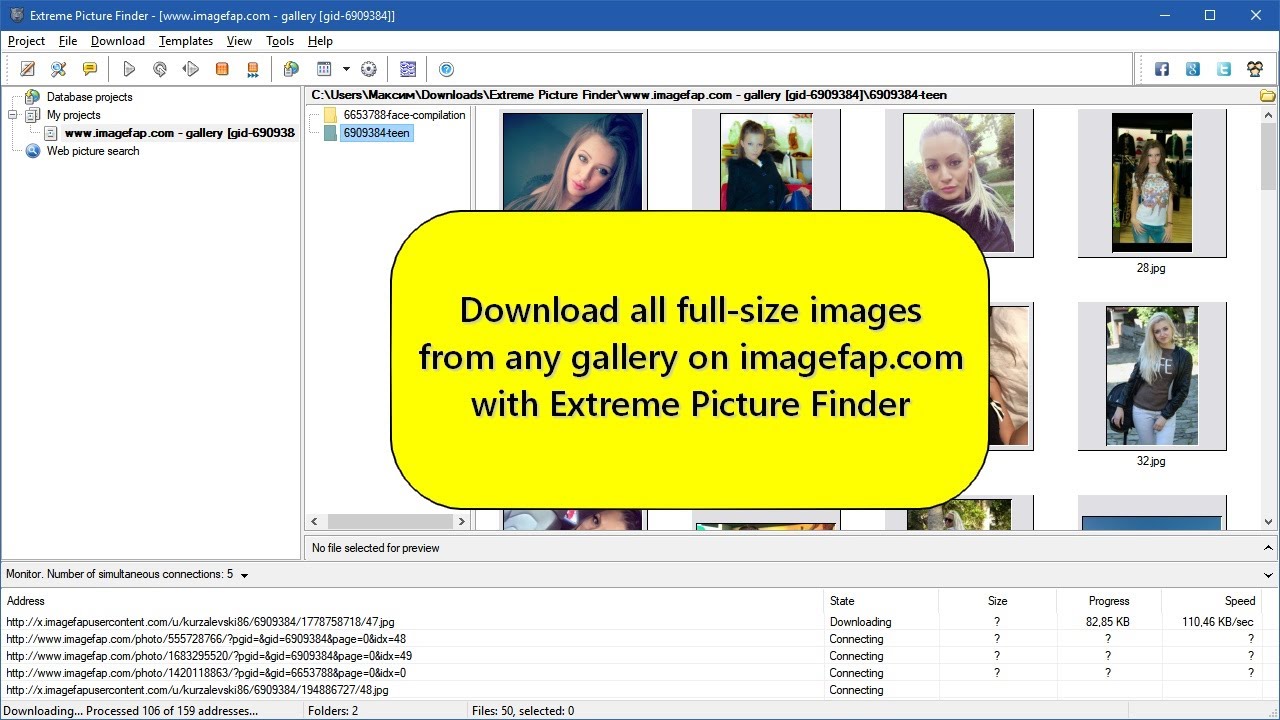This screenshot has width=1280, height=720.
Task: Click the stop-after-current orange icon
Action: coord(253,69)
